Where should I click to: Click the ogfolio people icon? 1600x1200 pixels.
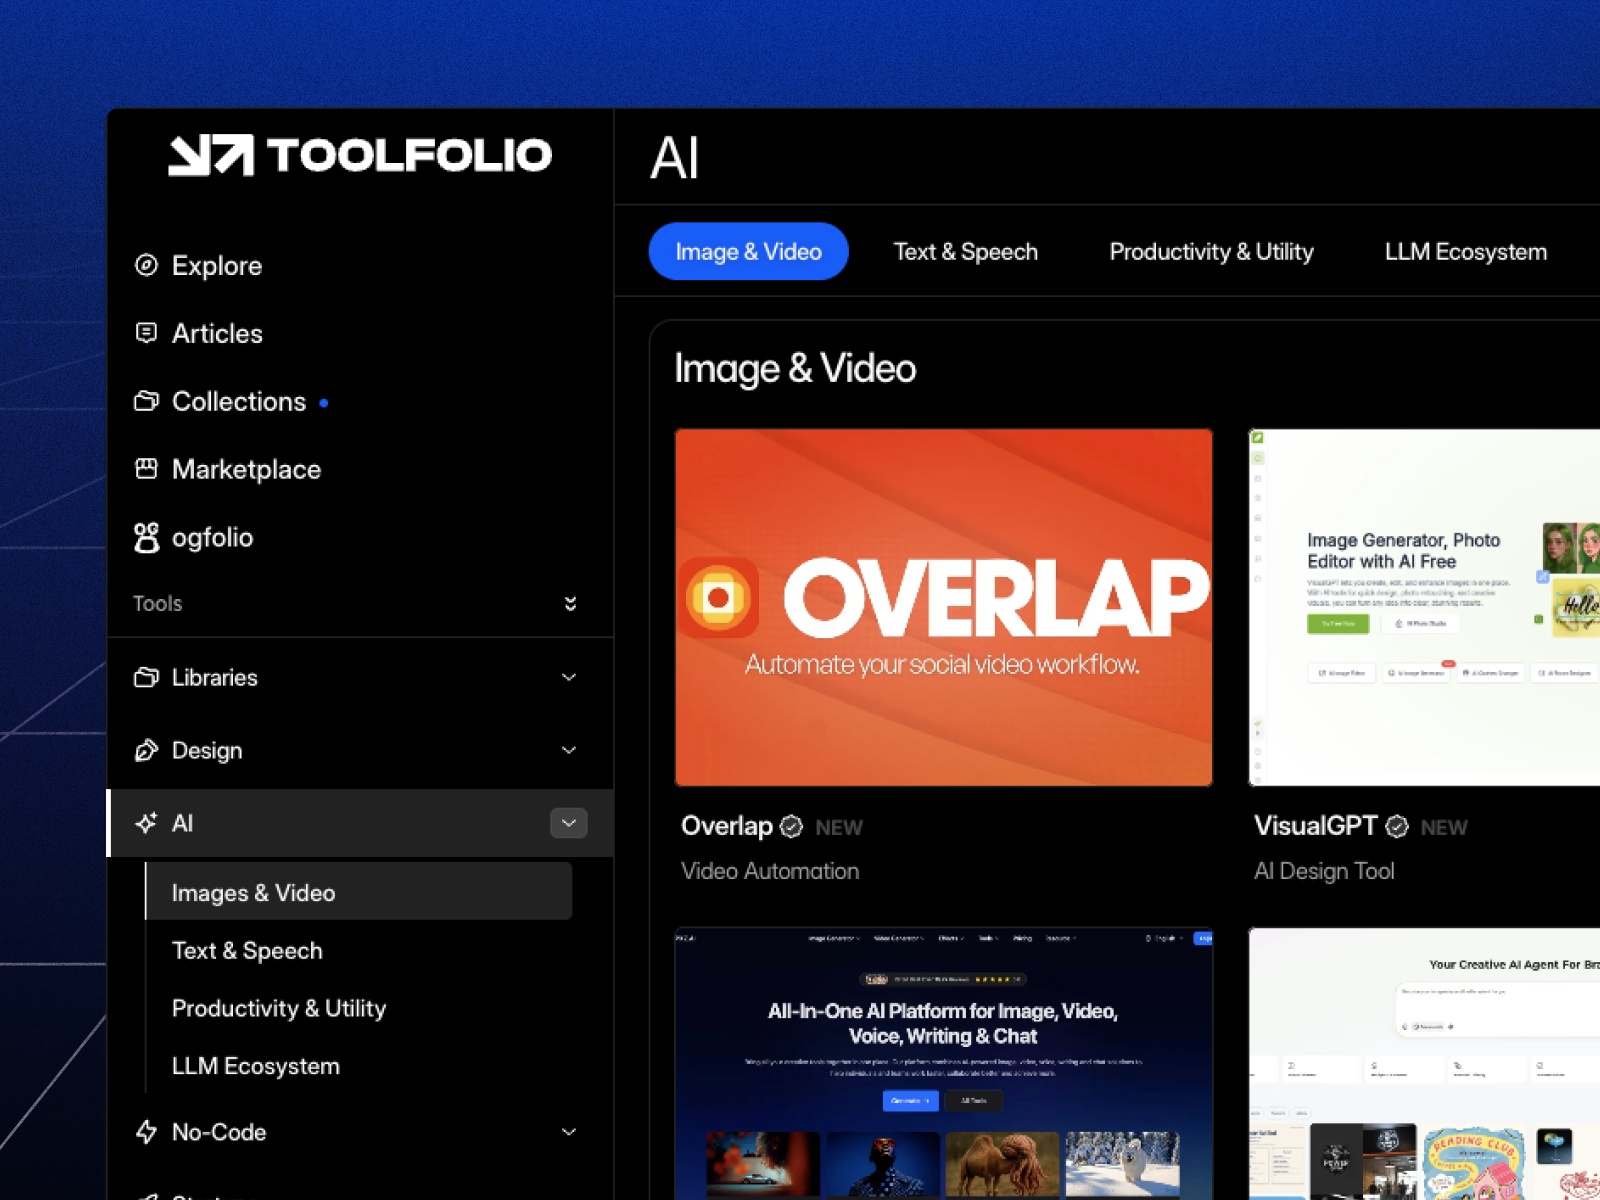(146, 537)
